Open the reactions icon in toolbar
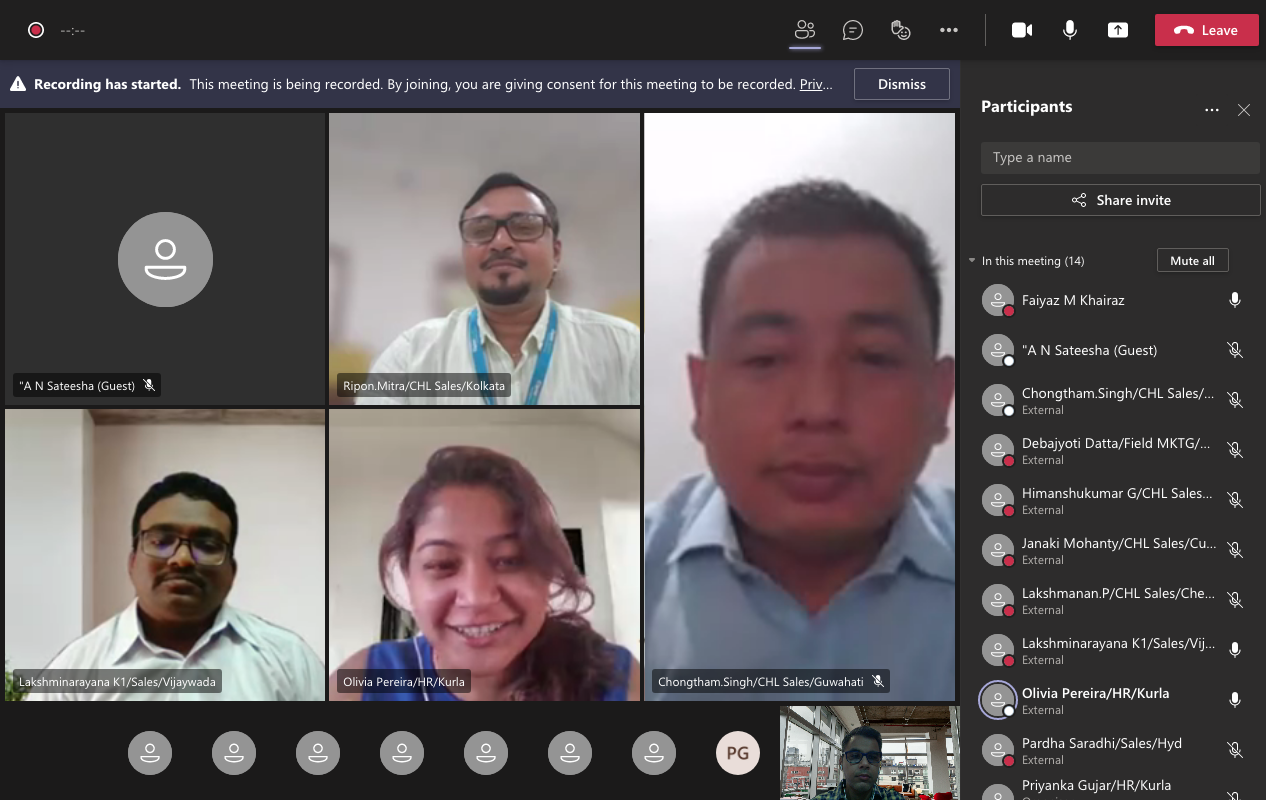 pyautogui.click(x=901, y=30)
